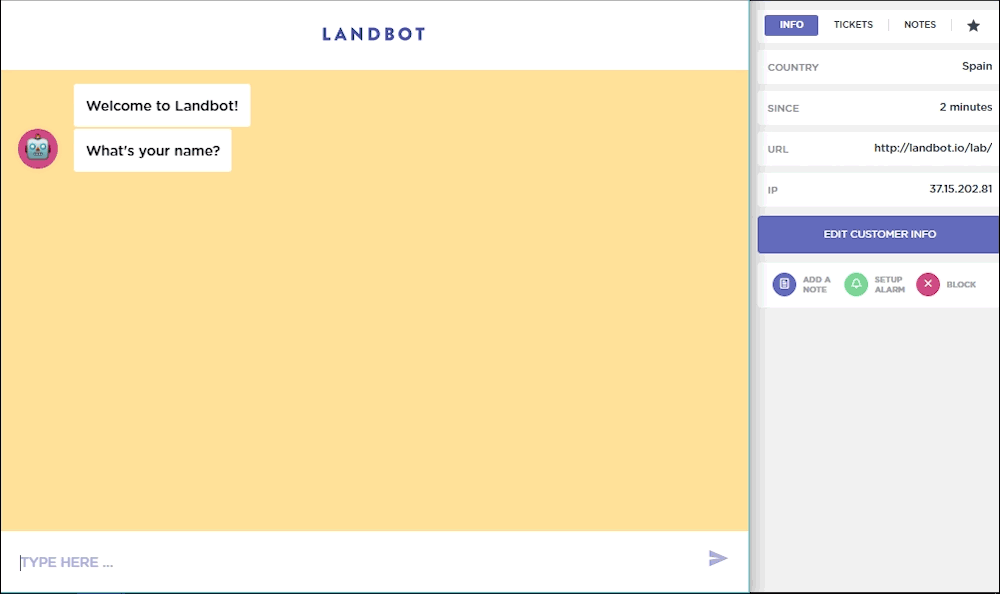Click the COUNTRY field label
1000x594 pixels.
tap(793, 68)
